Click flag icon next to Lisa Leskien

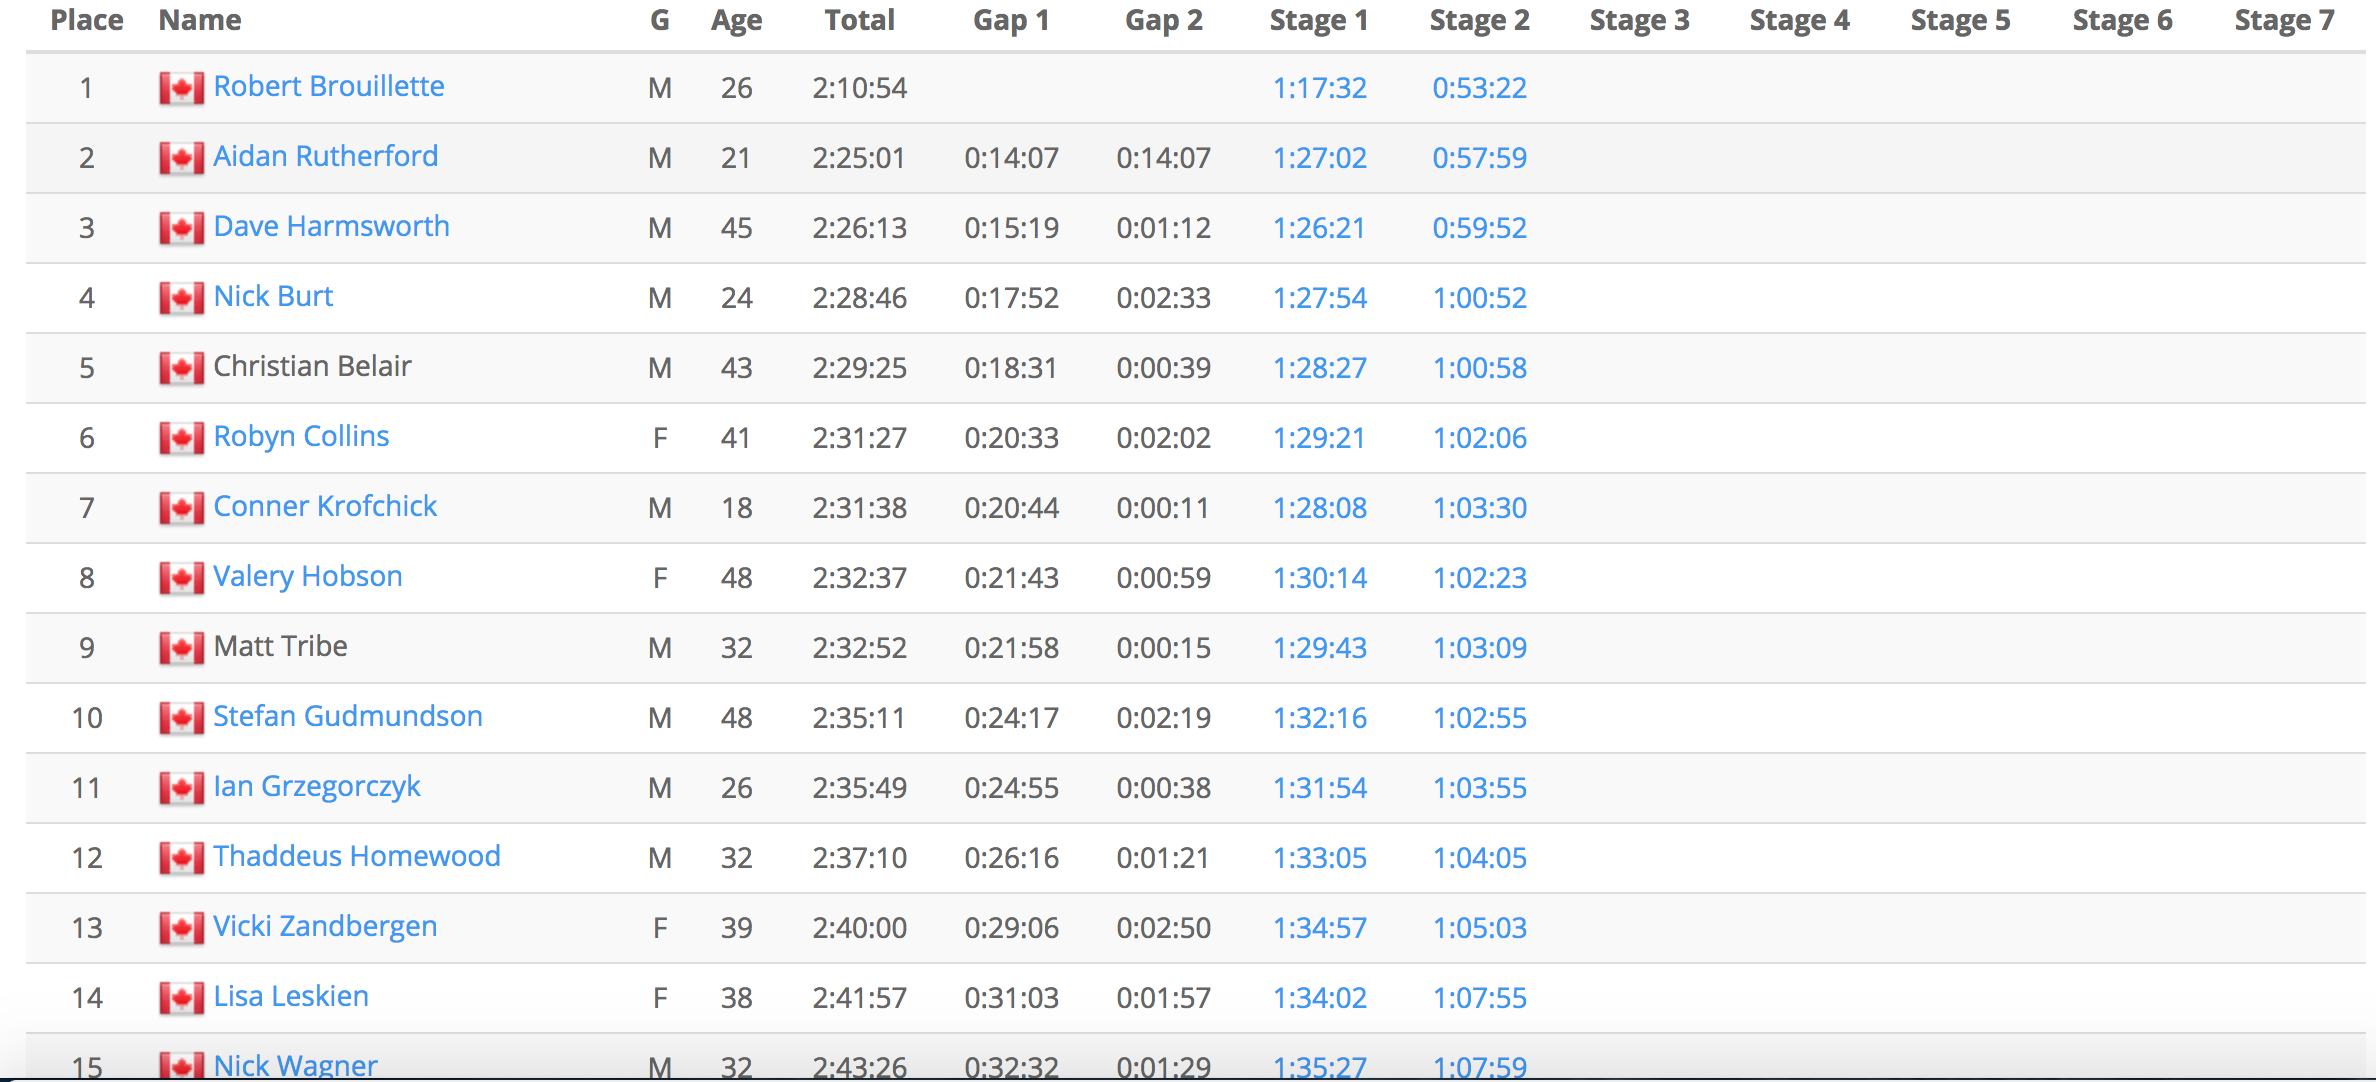pyautogui.click(x=181, y=998)
